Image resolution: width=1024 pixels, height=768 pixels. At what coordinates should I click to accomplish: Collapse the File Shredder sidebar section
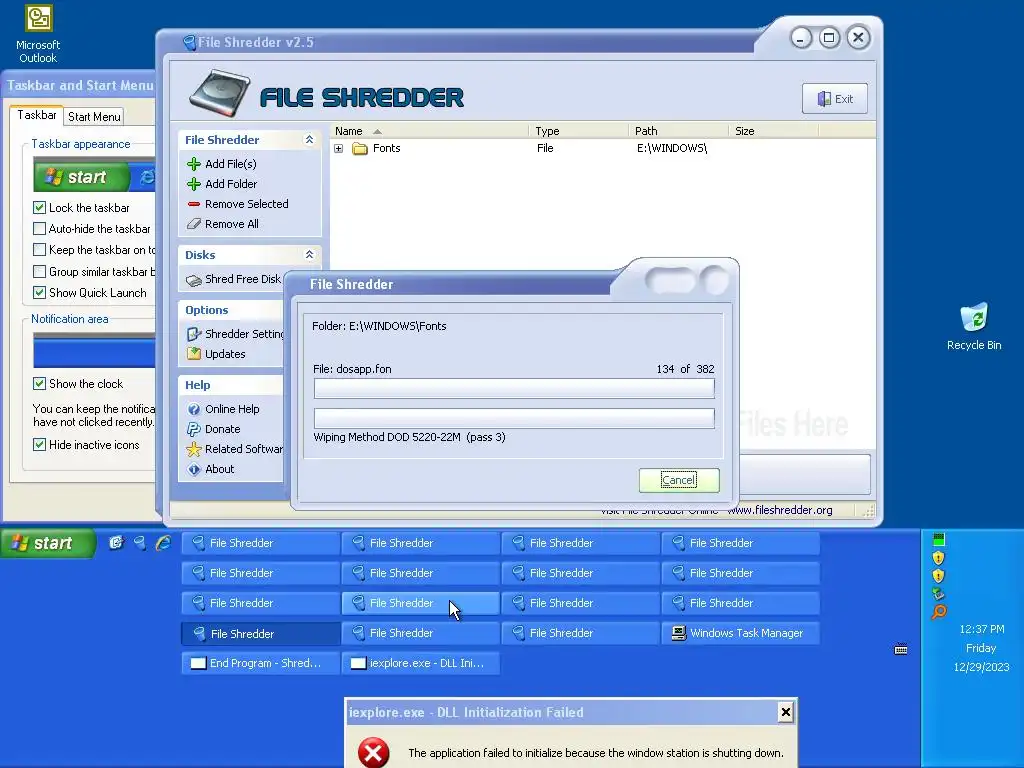(310, 140)
